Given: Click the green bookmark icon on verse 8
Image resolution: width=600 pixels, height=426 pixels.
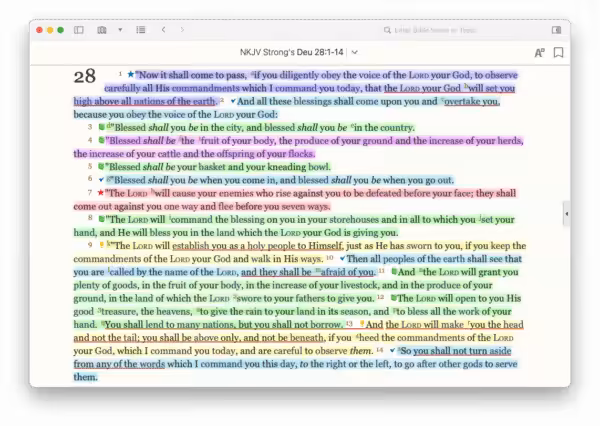Looking at the screenshot, I should coord(101,219).
